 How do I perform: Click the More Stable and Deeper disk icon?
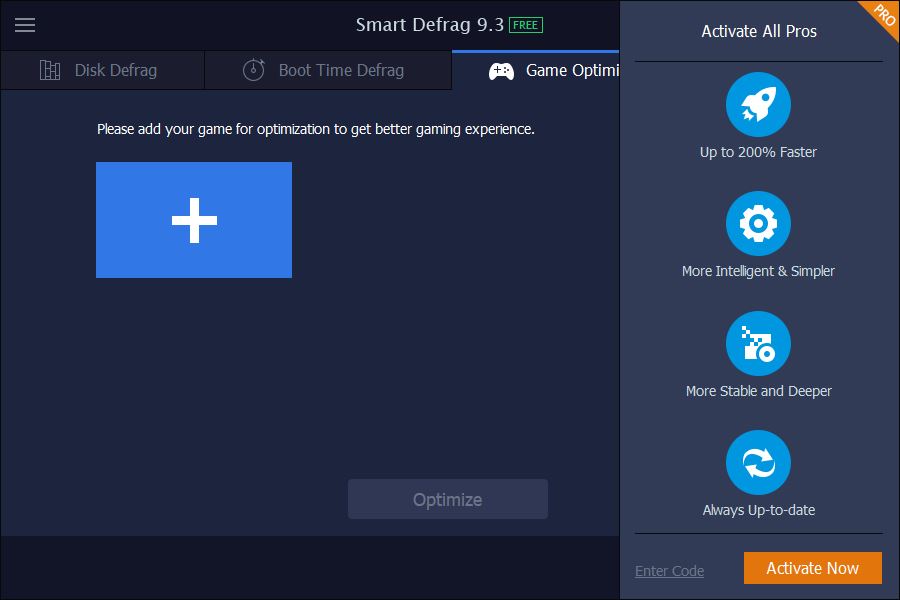(x=758, y=343)
